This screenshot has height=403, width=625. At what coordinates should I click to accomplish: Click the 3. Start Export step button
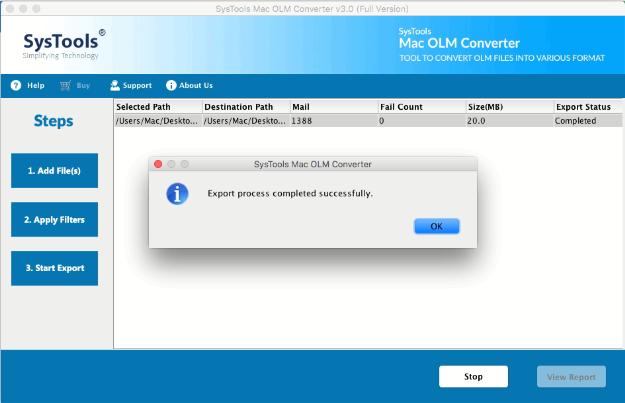coord(55,268)
